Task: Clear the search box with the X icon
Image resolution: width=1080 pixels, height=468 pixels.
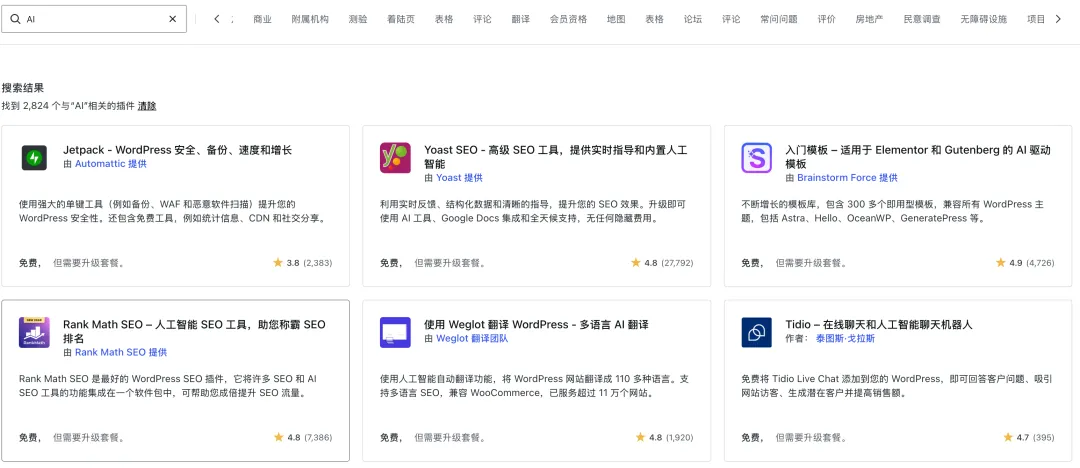Action: pos(172,19)
